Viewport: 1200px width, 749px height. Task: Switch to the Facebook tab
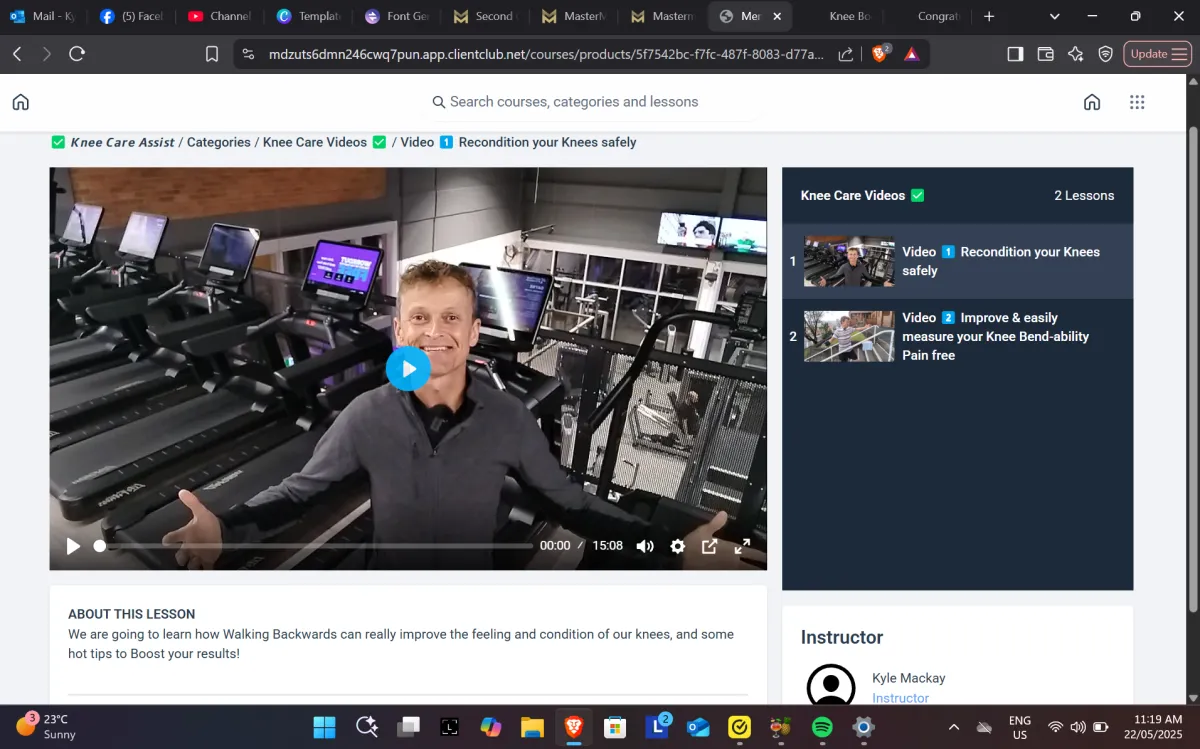pos(132,16)
